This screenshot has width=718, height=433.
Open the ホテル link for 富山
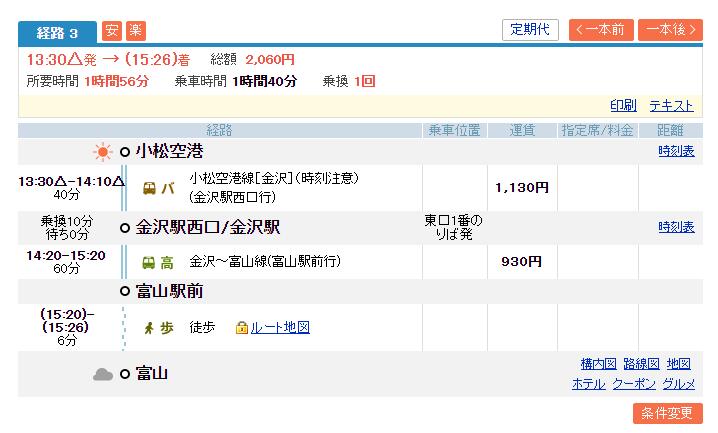pos(588,384)
